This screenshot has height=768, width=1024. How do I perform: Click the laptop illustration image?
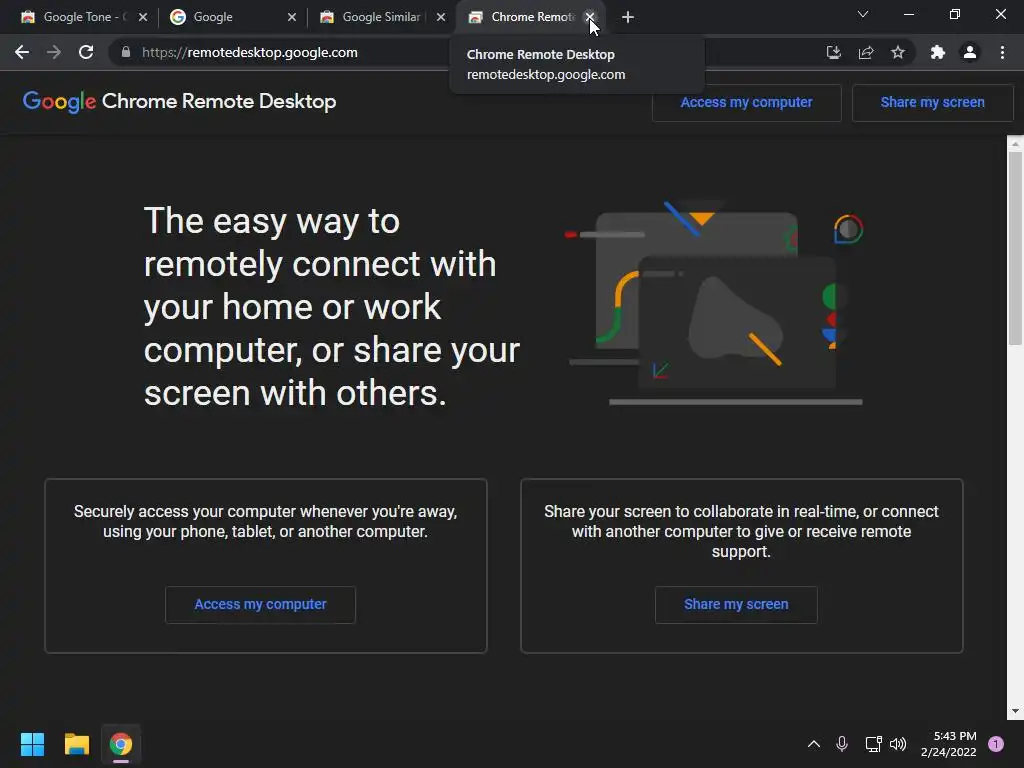point(715,304)
